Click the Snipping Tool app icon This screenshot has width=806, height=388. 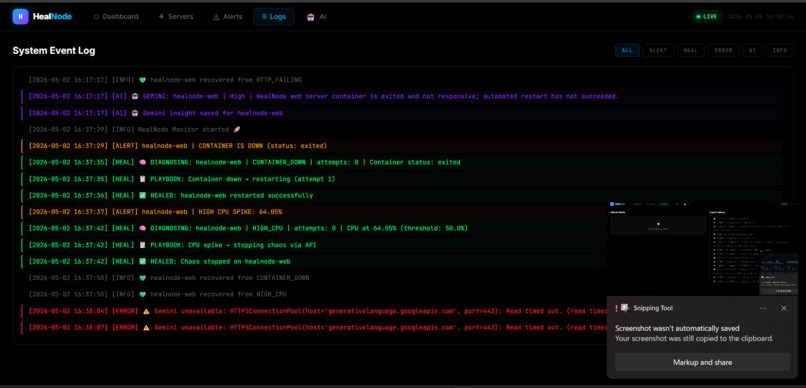[625, 308]
